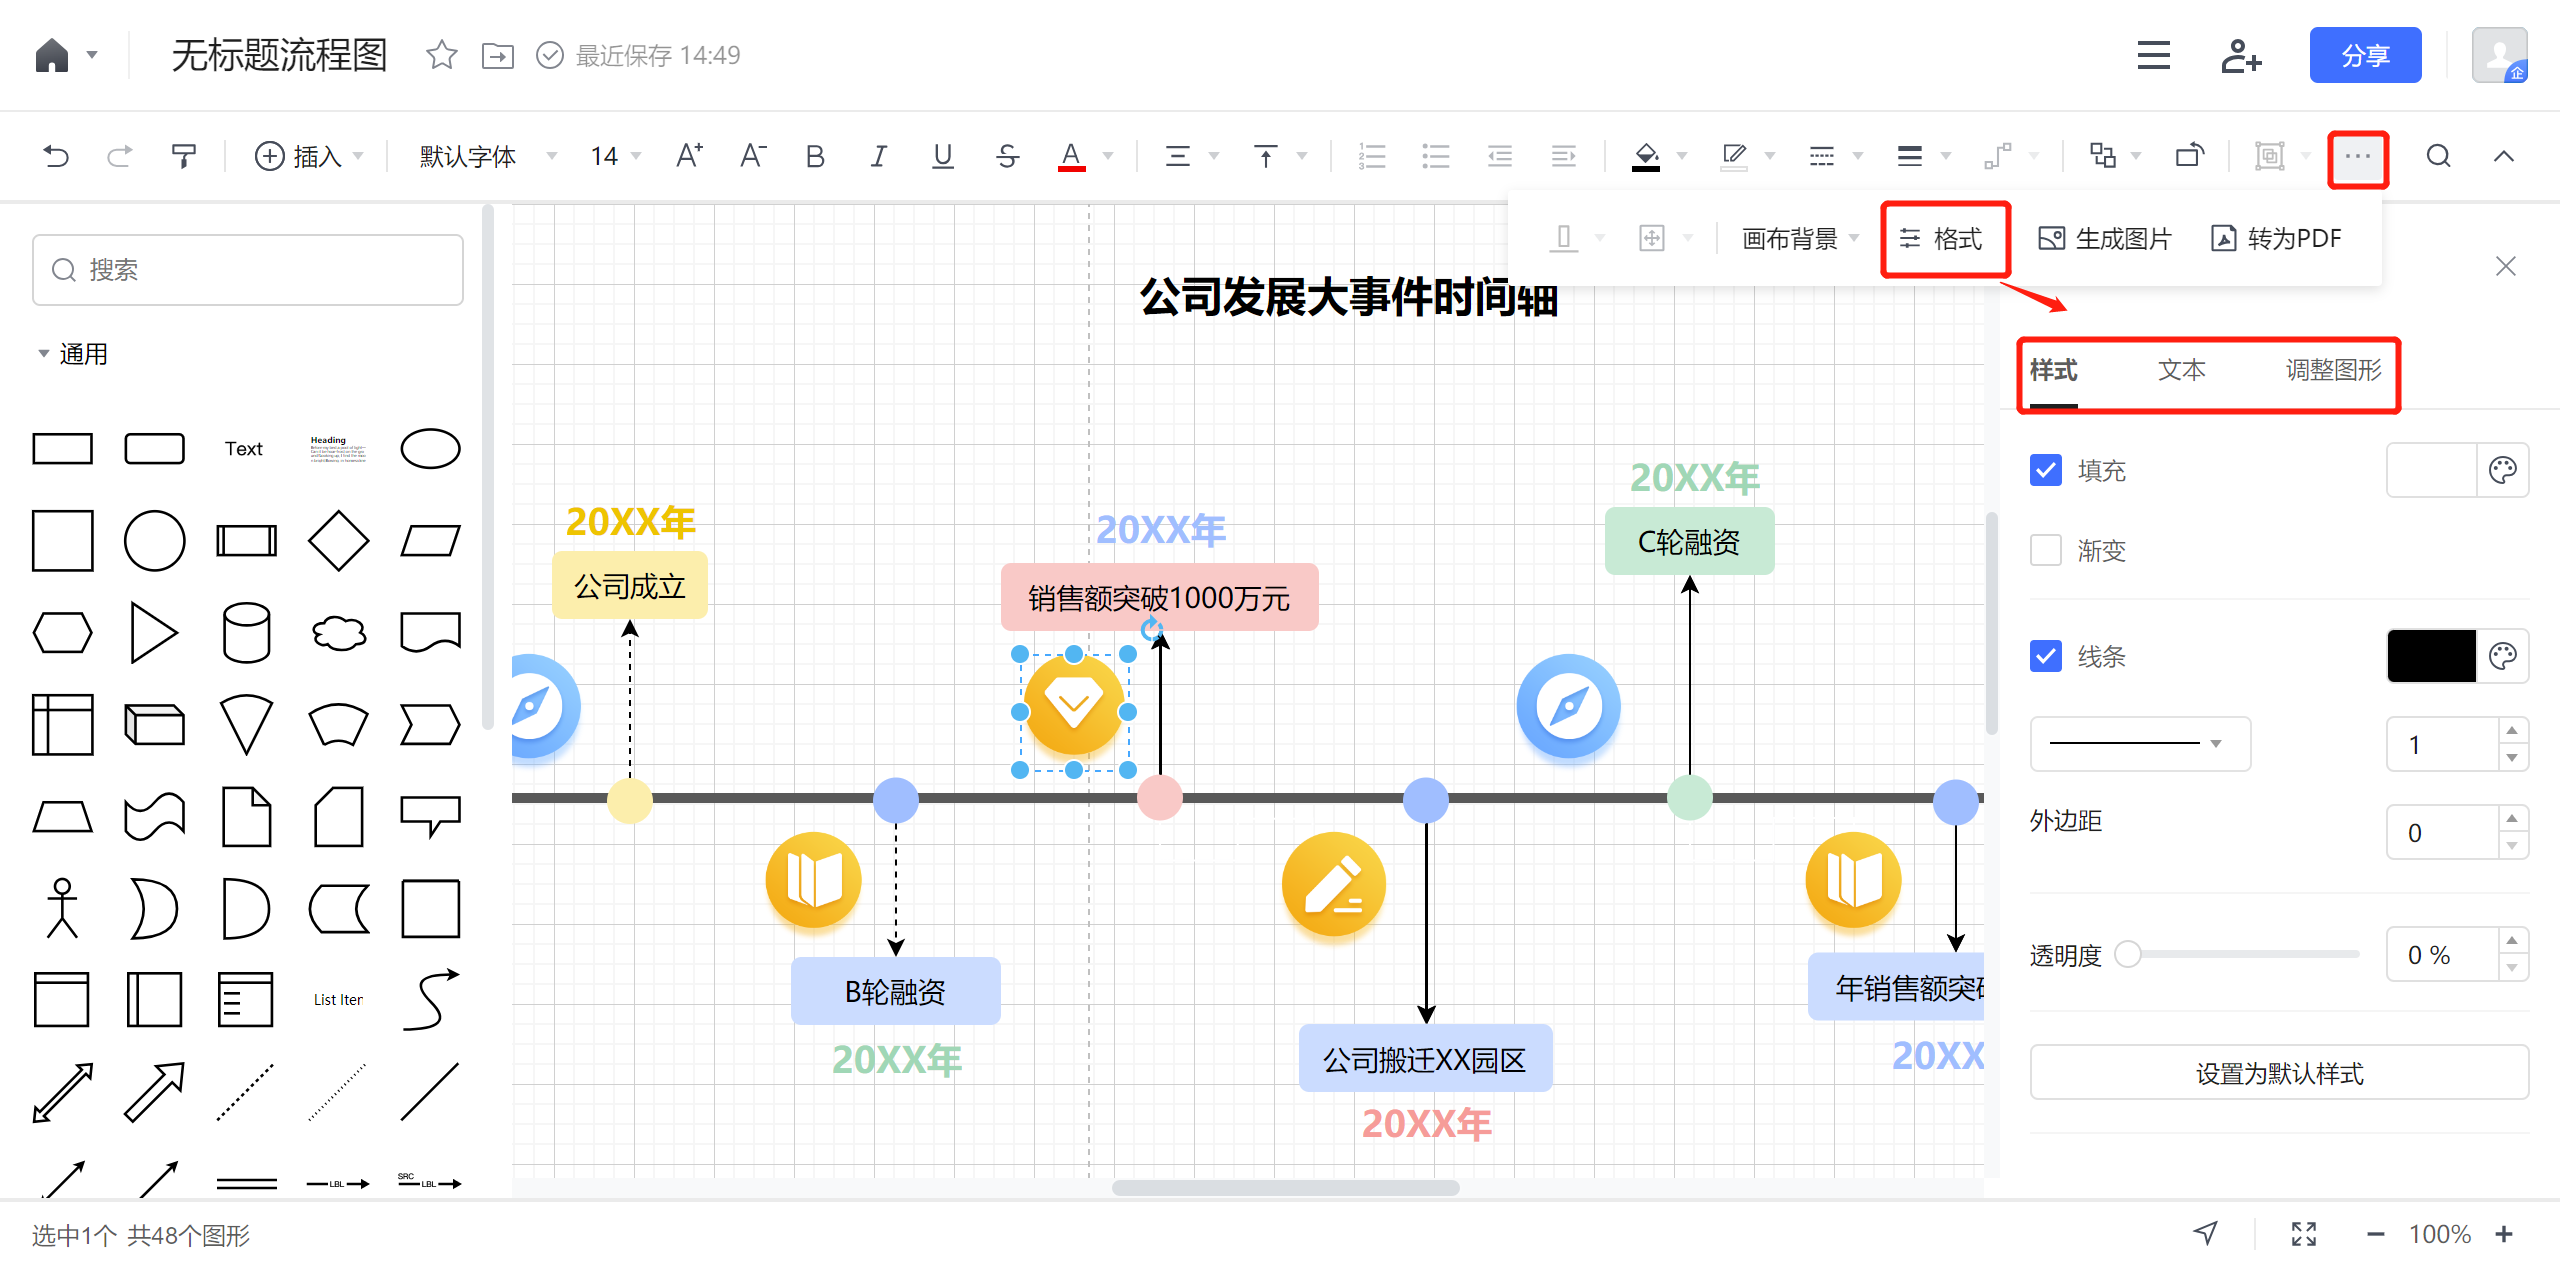2560x1262 pixels.
Task: Click the black line color swatch
Action: [x=2431, y=656]
